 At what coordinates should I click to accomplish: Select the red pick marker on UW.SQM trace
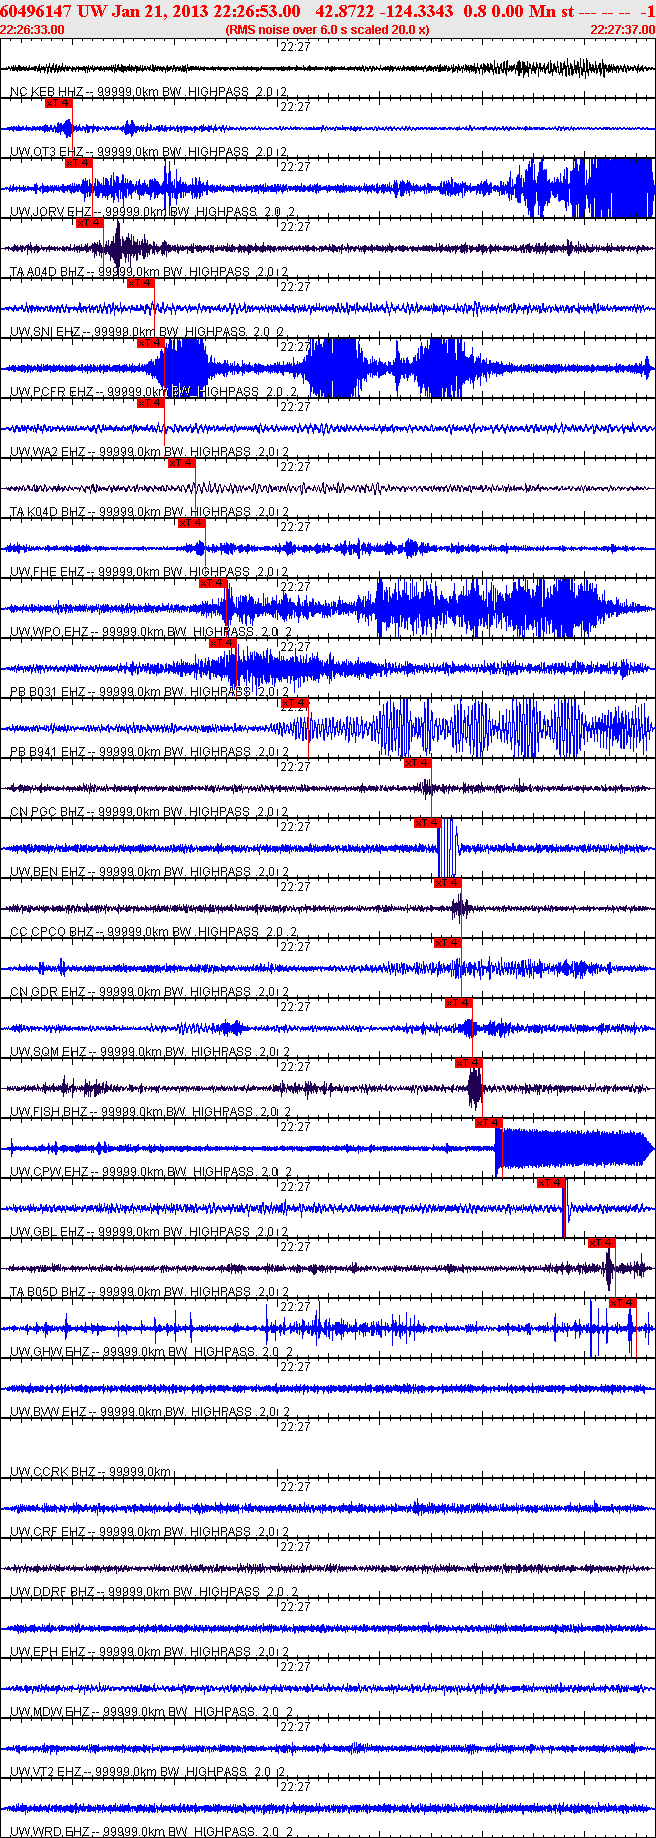pyautogui.click(x=459, y=1003)
